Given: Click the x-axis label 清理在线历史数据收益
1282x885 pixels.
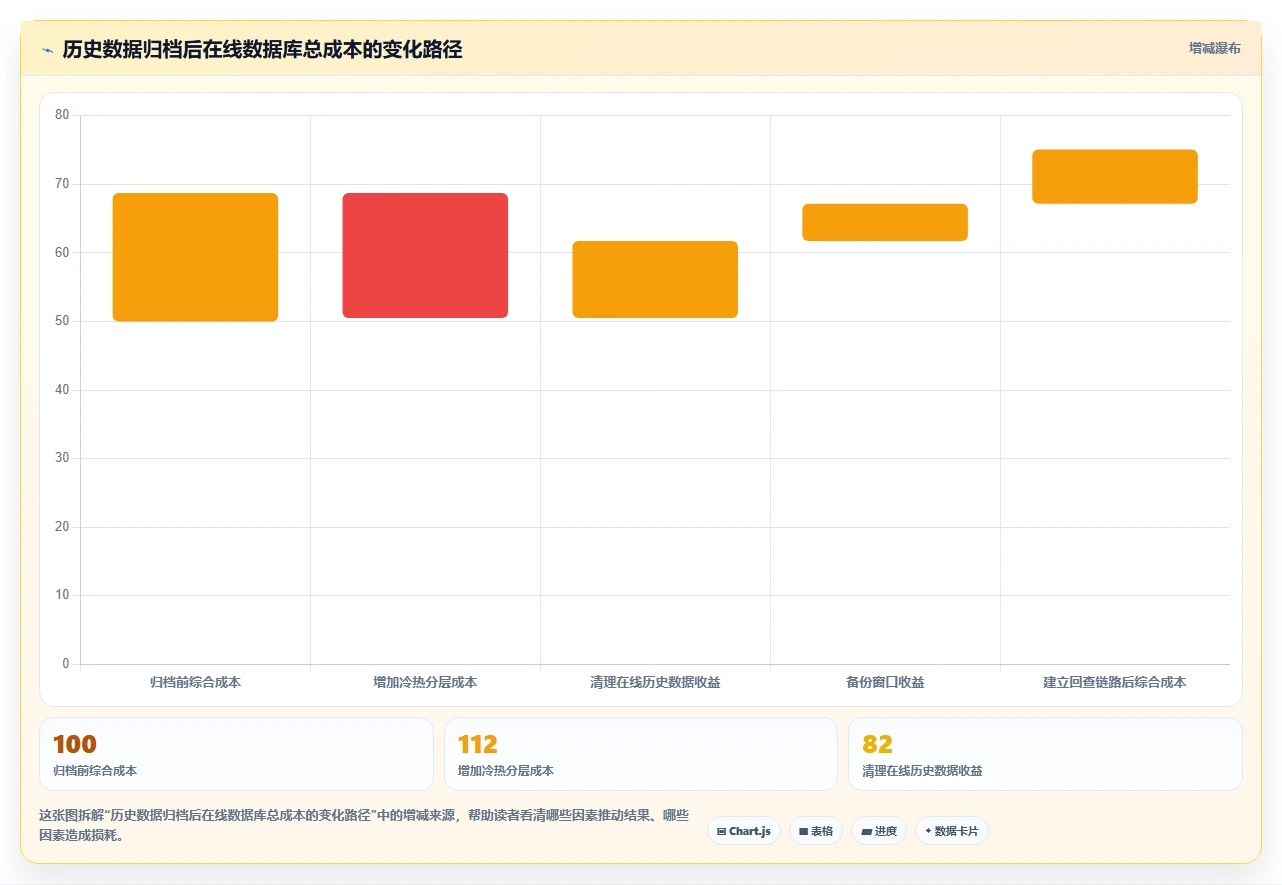Looking at the screenshot, I should point(655,682).
